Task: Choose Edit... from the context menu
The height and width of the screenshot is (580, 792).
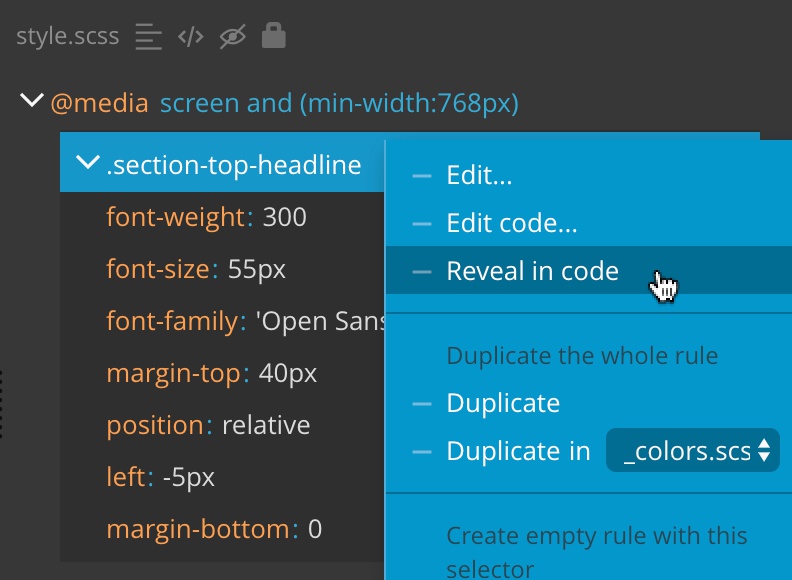Action: click(x=479, y=175)
